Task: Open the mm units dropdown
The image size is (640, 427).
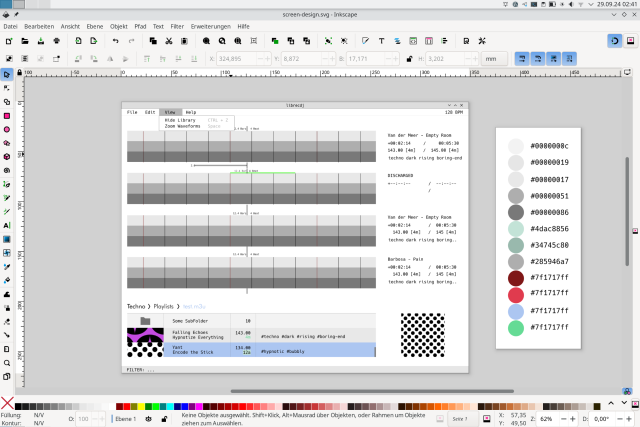Action: click(x=492, y=59)
